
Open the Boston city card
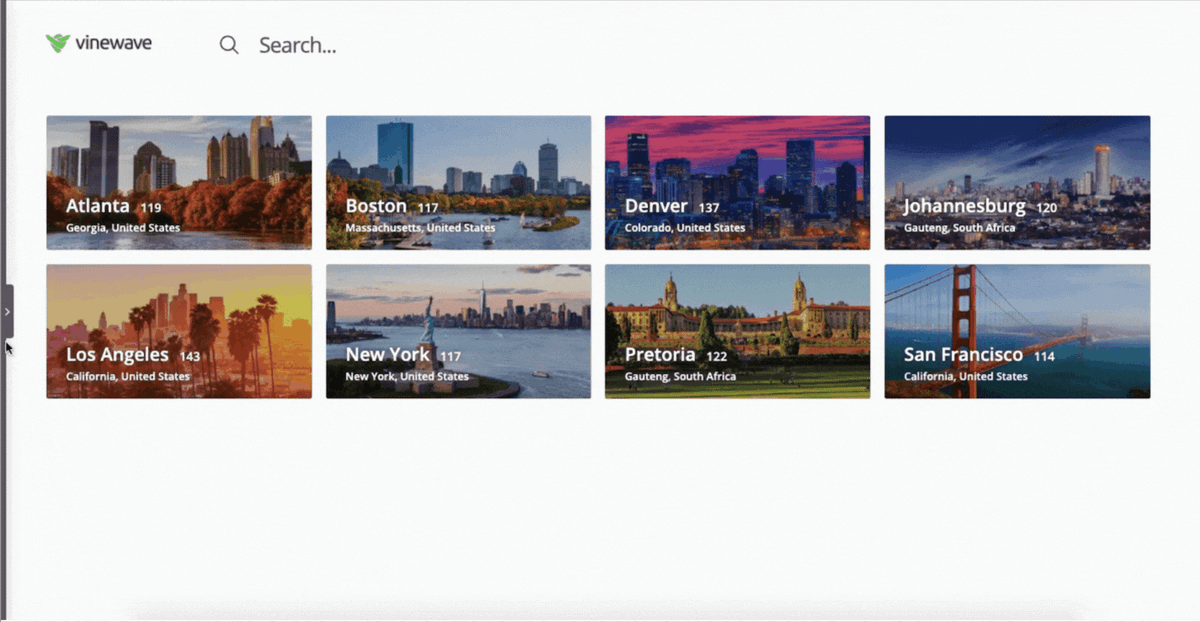pyautogui.click(x=458, y=182)
